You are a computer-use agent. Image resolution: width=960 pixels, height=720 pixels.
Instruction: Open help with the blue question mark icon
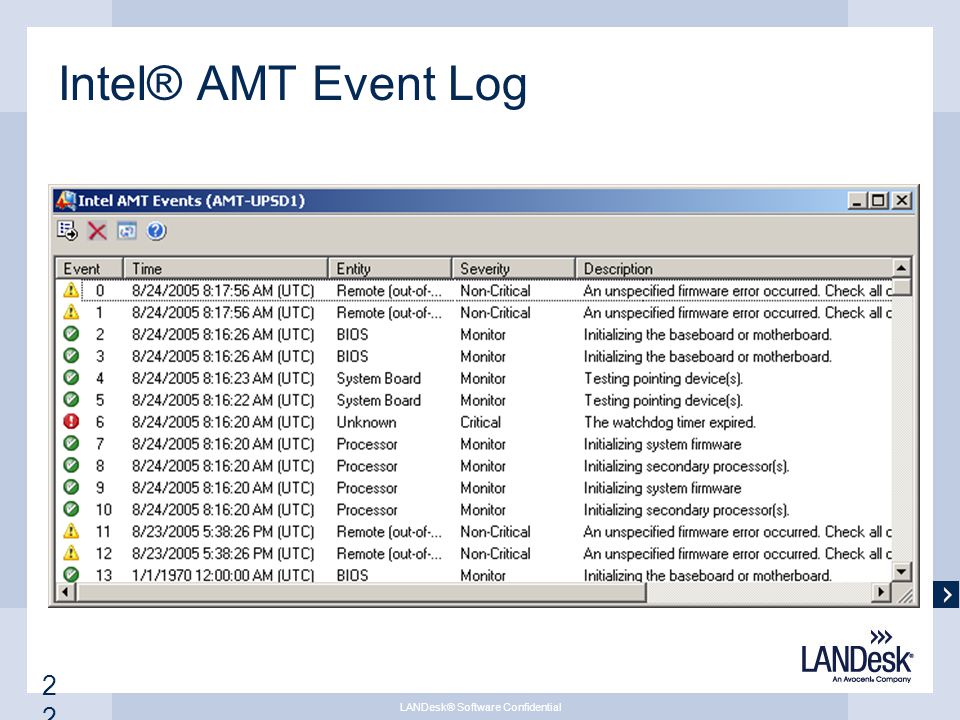[x=156, y=231]
